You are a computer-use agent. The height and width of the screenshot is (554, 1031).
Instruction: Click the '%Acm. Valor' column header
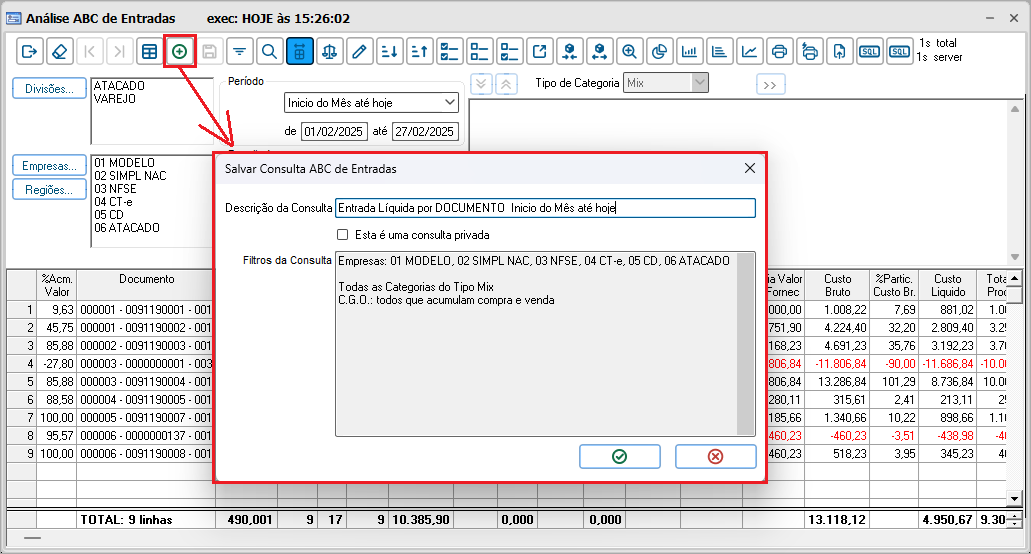pos(57,285)
